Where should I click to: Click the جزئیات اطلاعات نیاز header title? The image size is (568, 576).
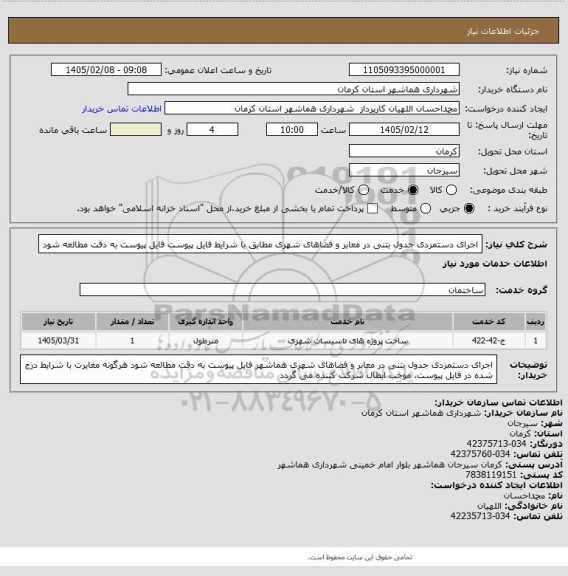503,31
